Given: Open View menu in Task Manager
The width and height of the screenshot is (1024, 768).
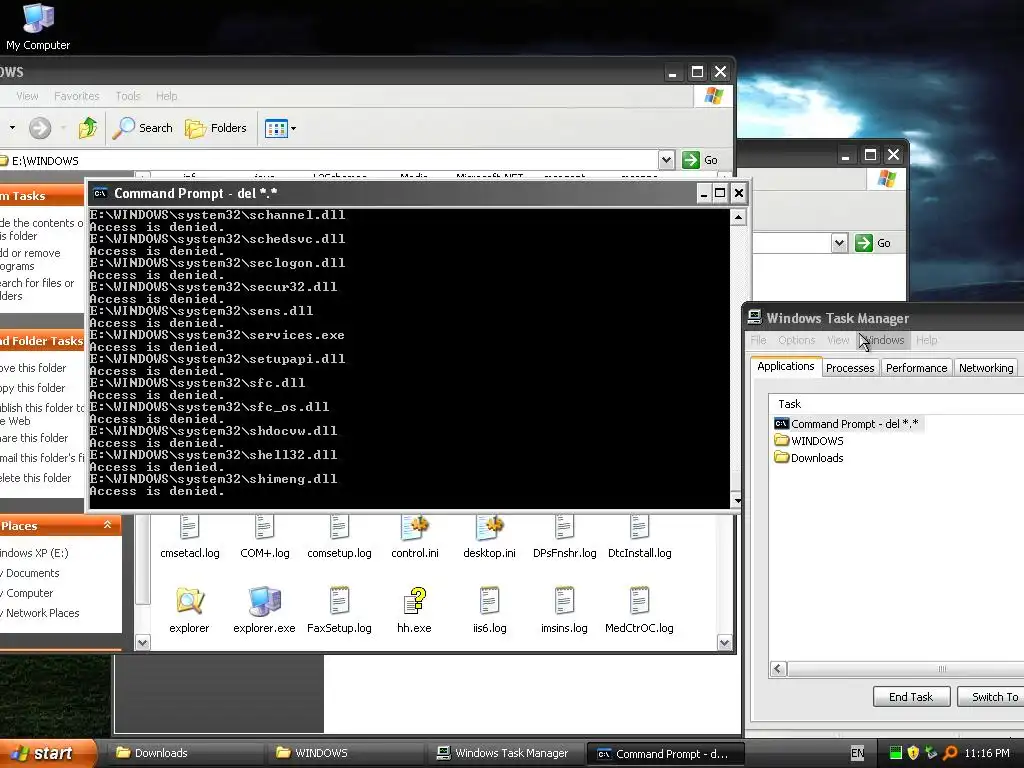Looking at the screenshot, I should [x=838, y=340].
